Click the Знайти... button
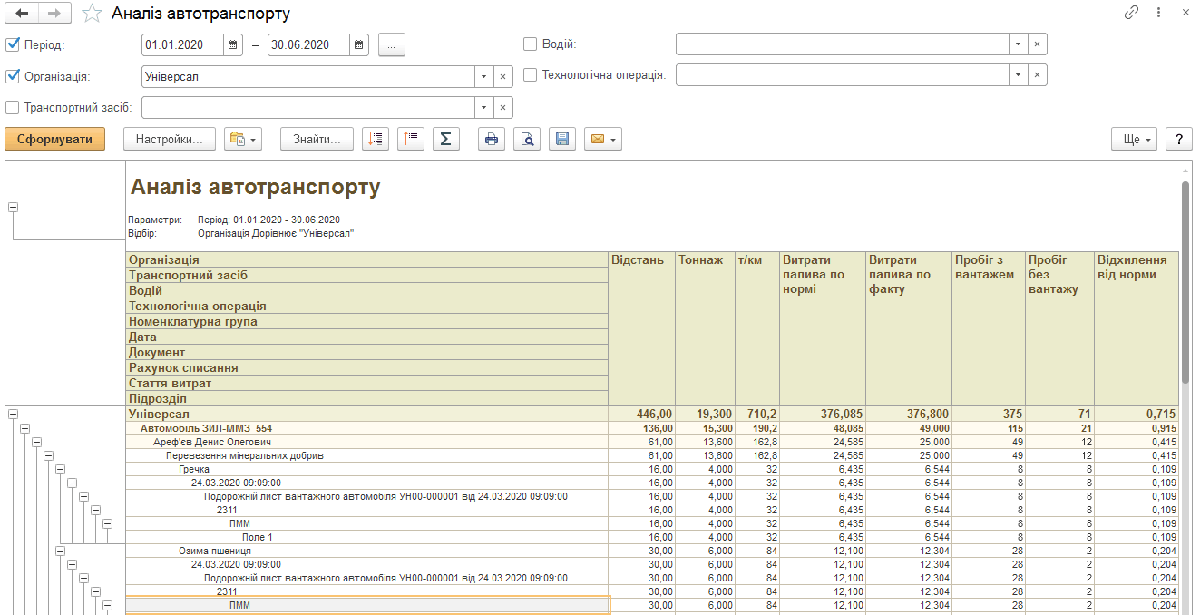This screenshot has width=1200, height=615. pos(317,140)
